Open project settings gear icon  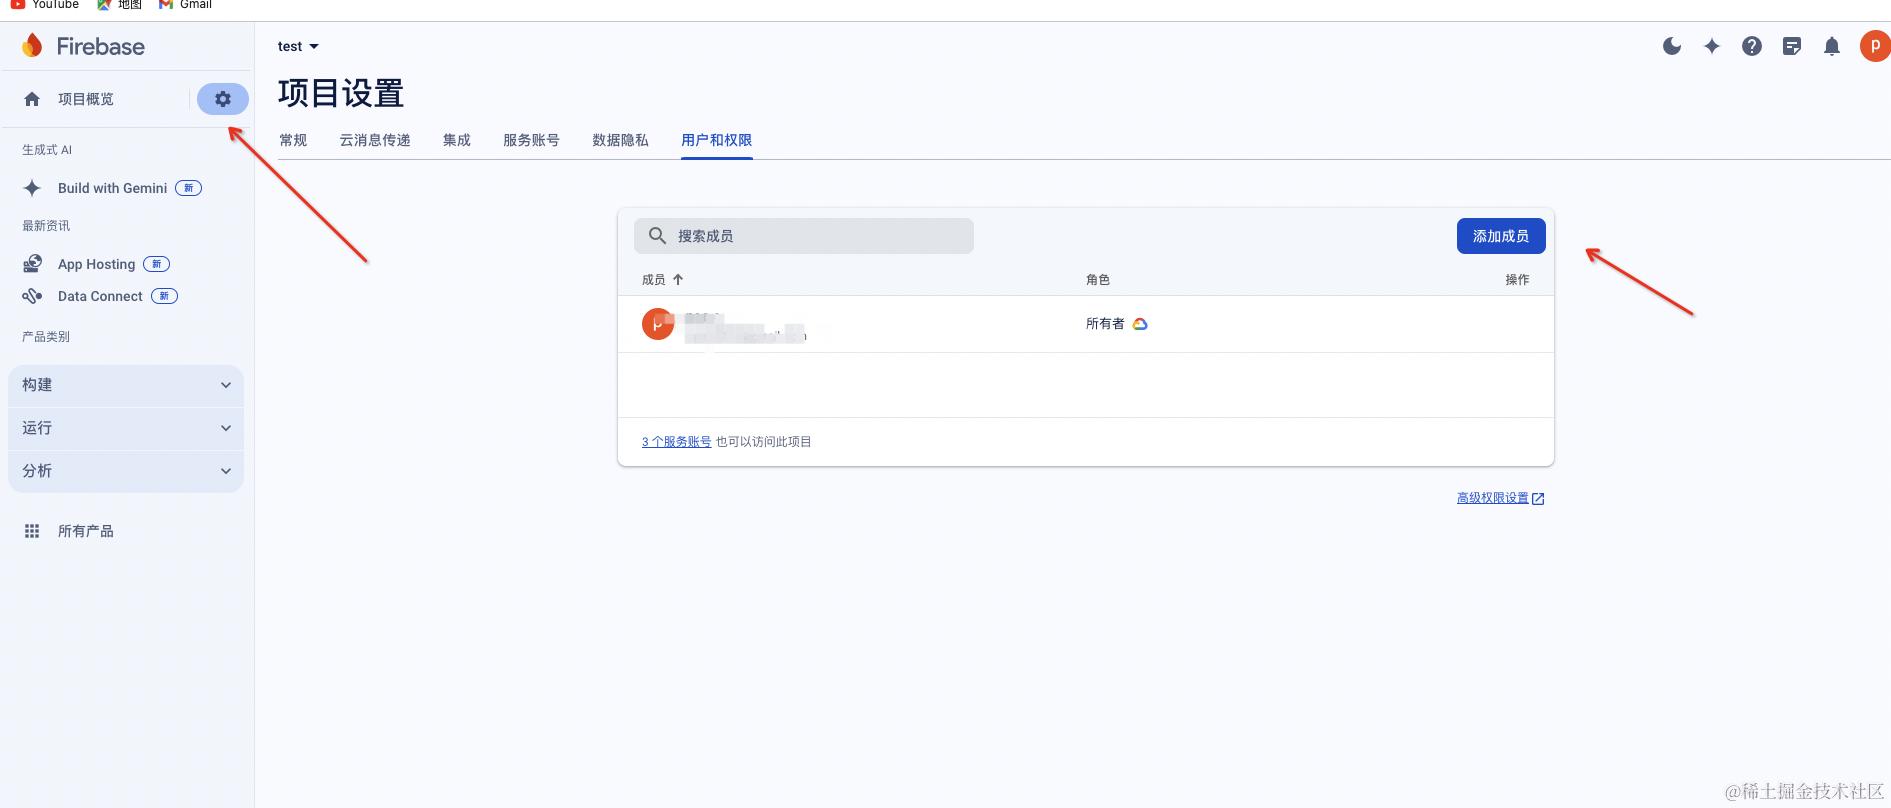click(x=223, y=99)
